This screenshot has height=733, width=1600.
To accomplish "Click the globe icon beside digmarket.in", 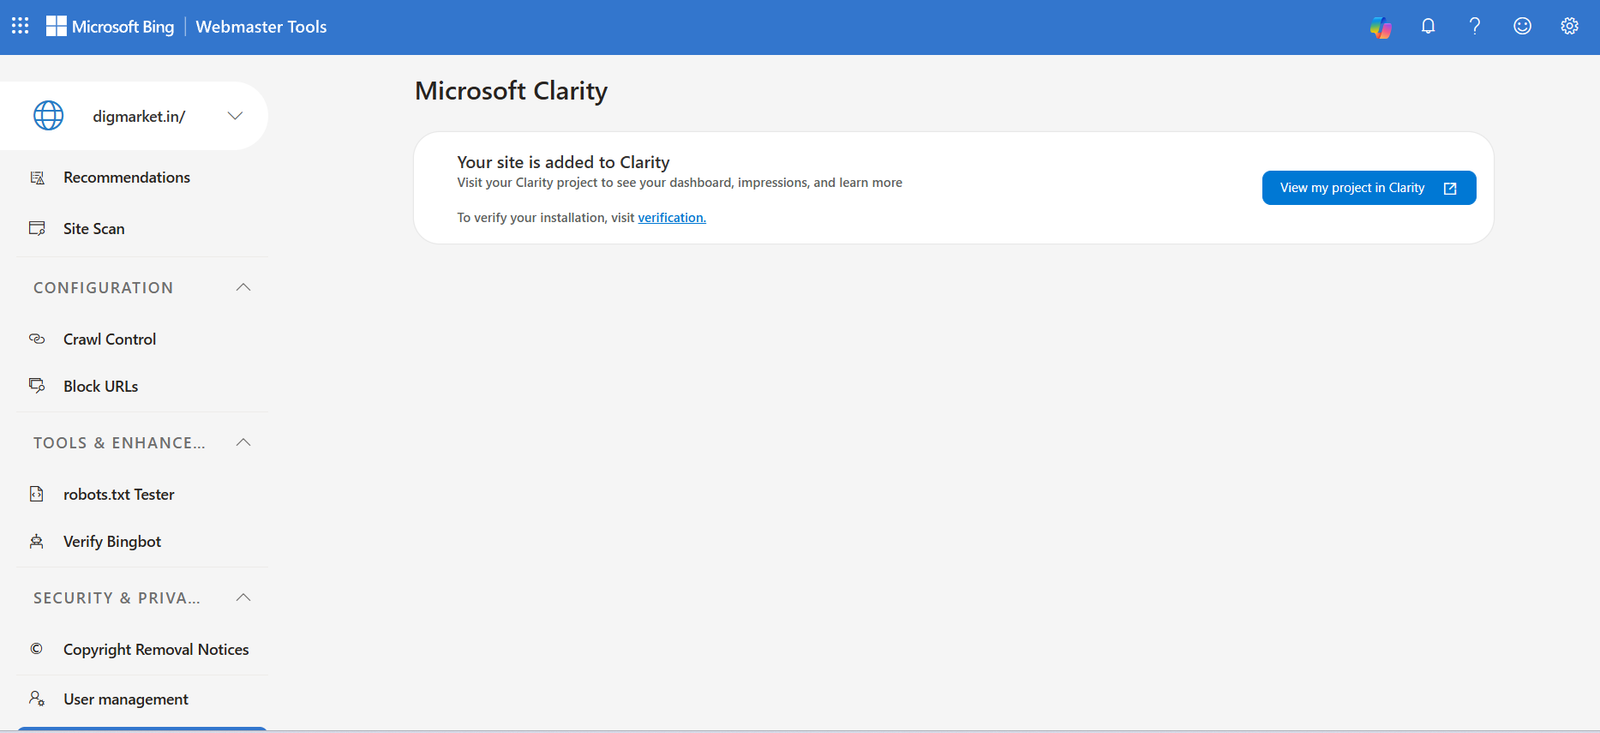I will pos(48,116).
